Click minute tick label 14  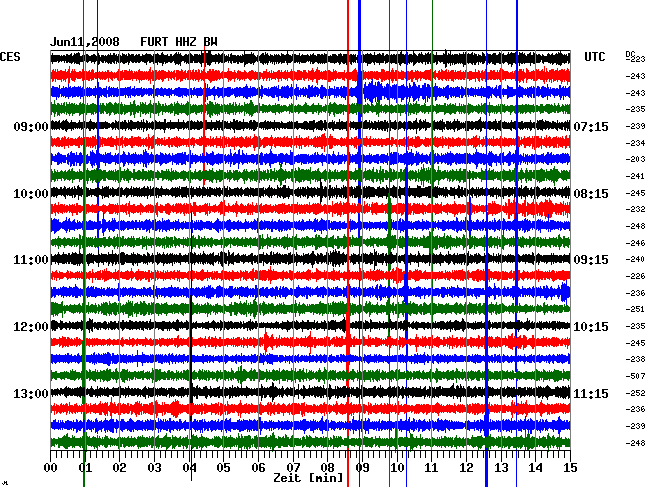point(536,468)
